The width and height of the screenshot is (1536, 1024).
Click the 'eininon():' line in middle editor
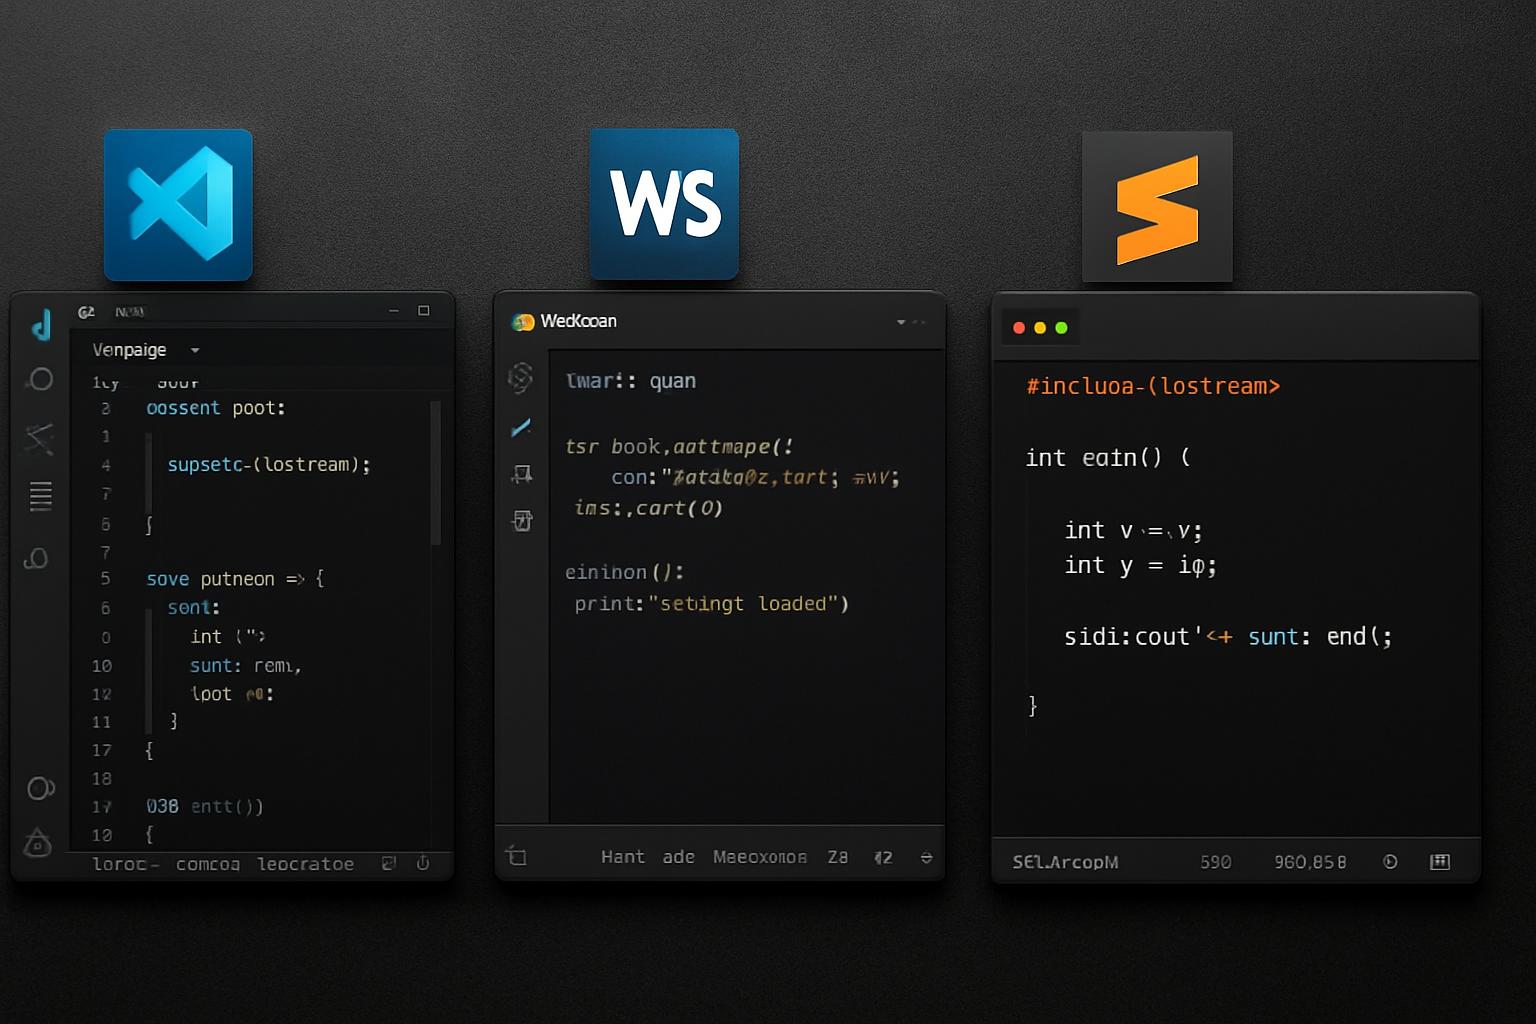pos(624,572)
